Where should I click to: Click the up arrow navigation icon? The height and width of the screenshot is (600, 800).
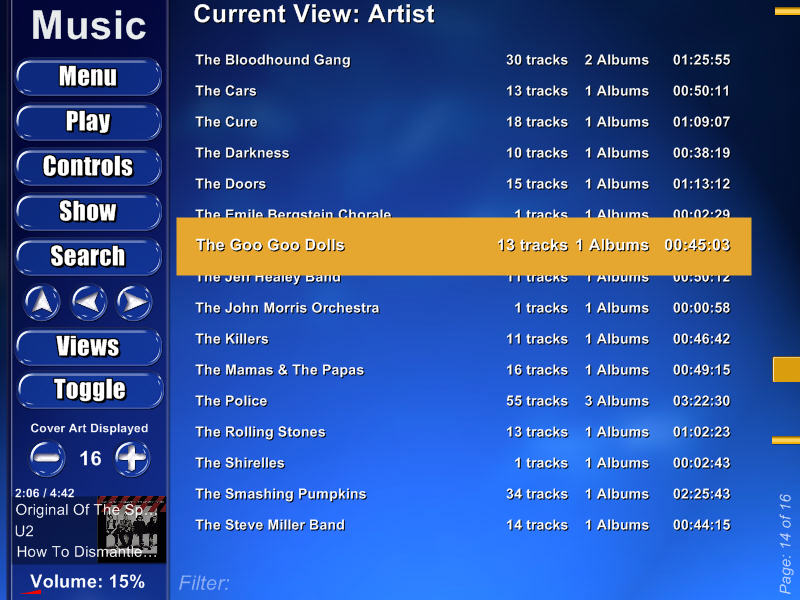pos(42,303)
